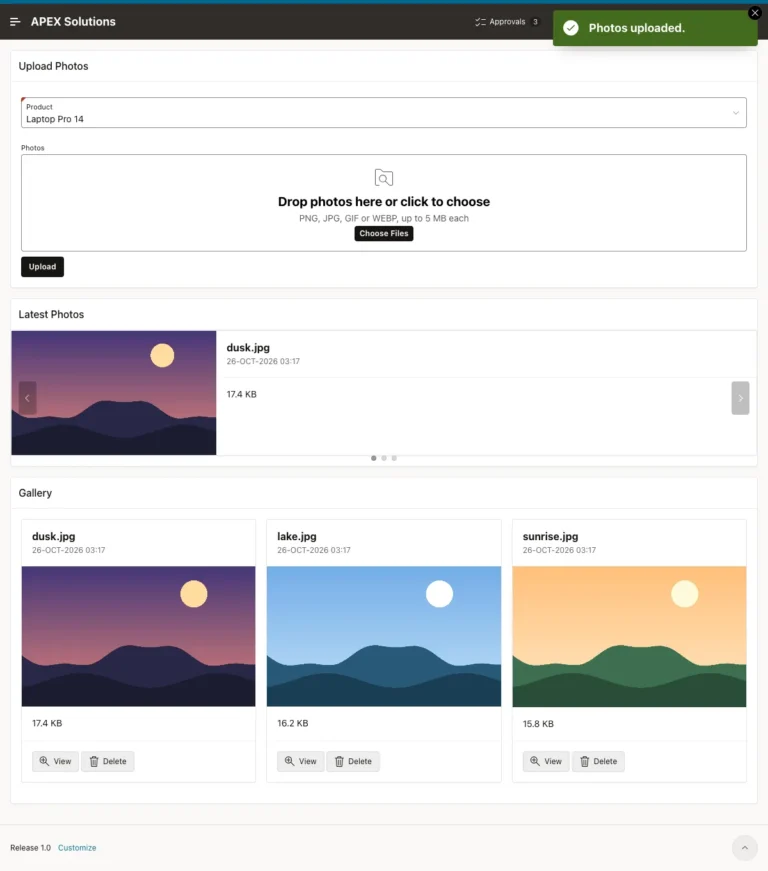Go to next photo in carousel
The width and height of the screenshot is (768, 871).
(x=740, y=398)
